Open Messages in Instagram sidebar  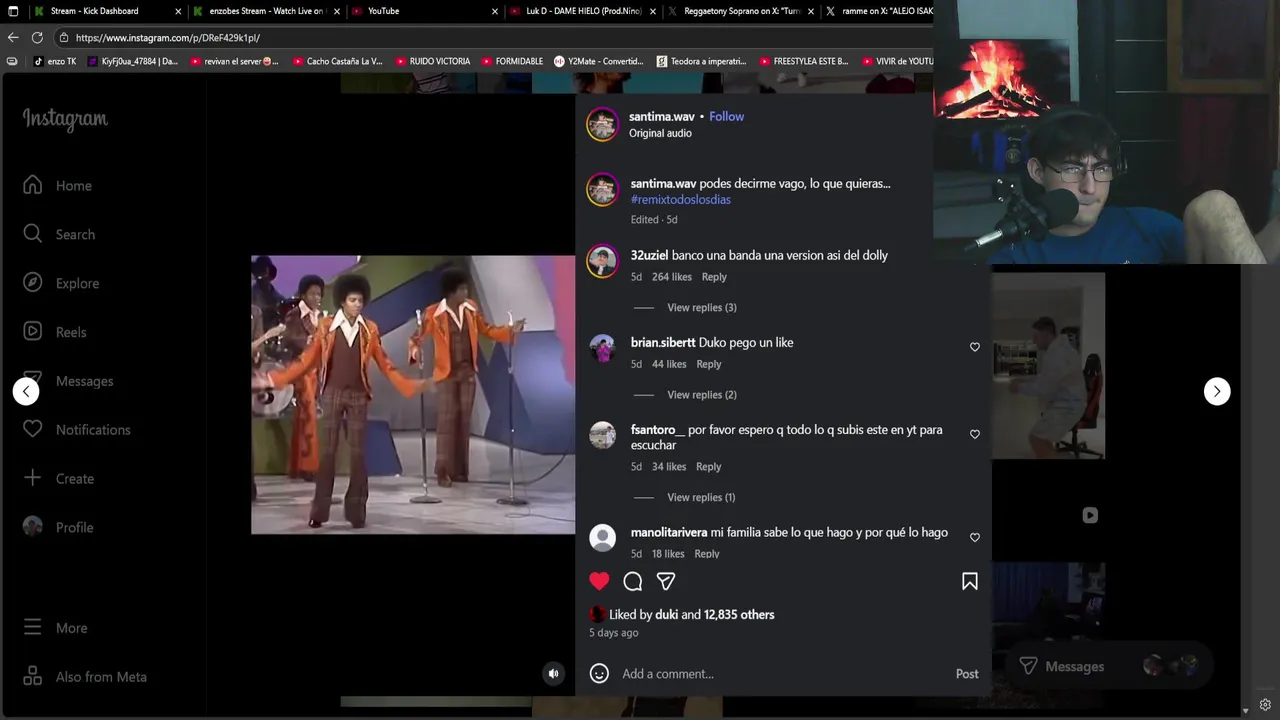pos(68,381)
